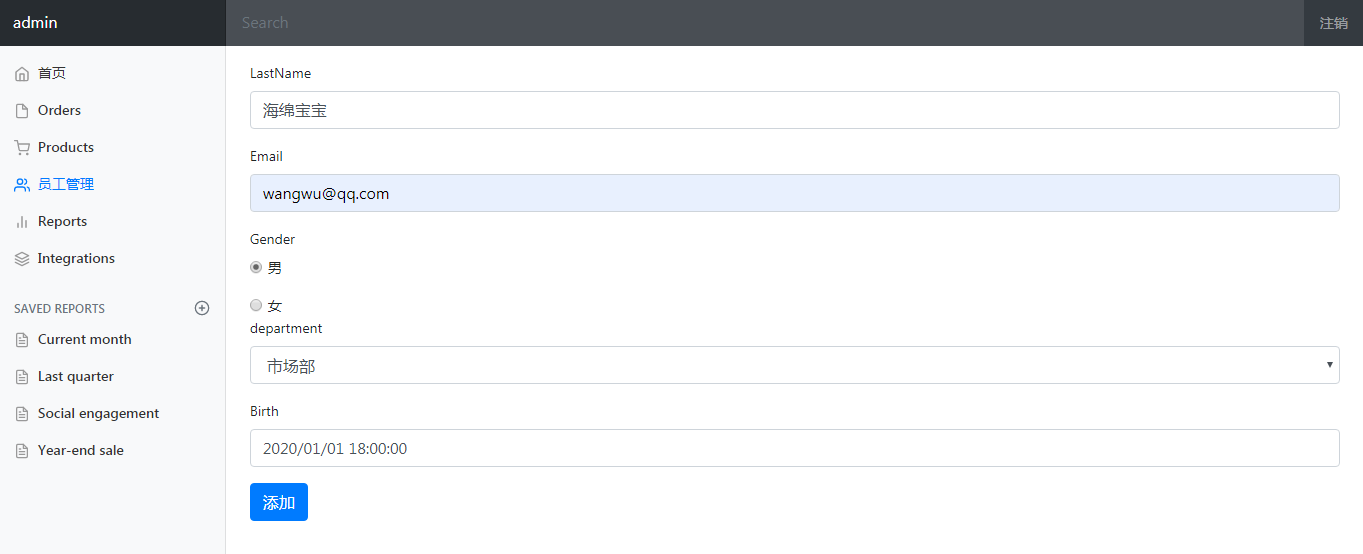Select the 男 gender radio button

point(256,267)
